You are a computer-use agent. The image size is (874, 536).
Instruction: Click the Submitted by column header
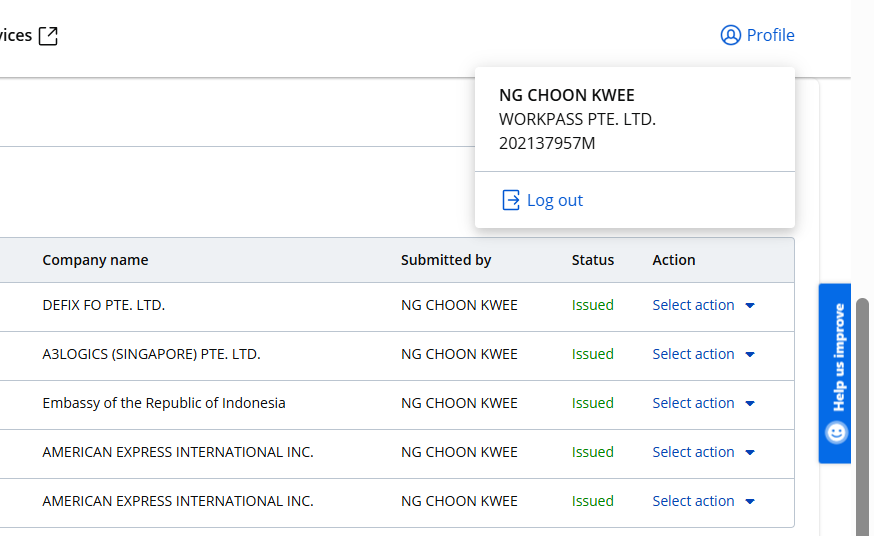[x=446, y=260]
